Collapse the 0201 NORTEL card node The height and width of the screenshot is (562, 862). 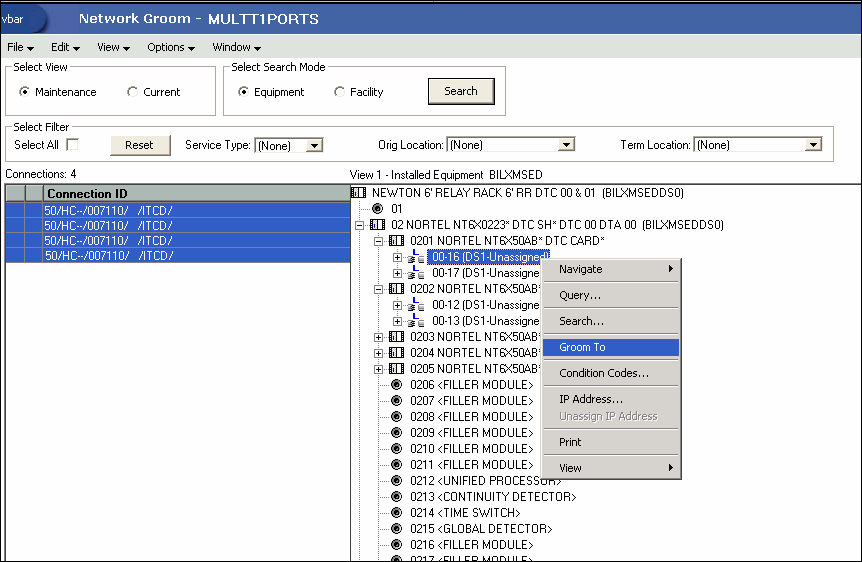point(378,241)
